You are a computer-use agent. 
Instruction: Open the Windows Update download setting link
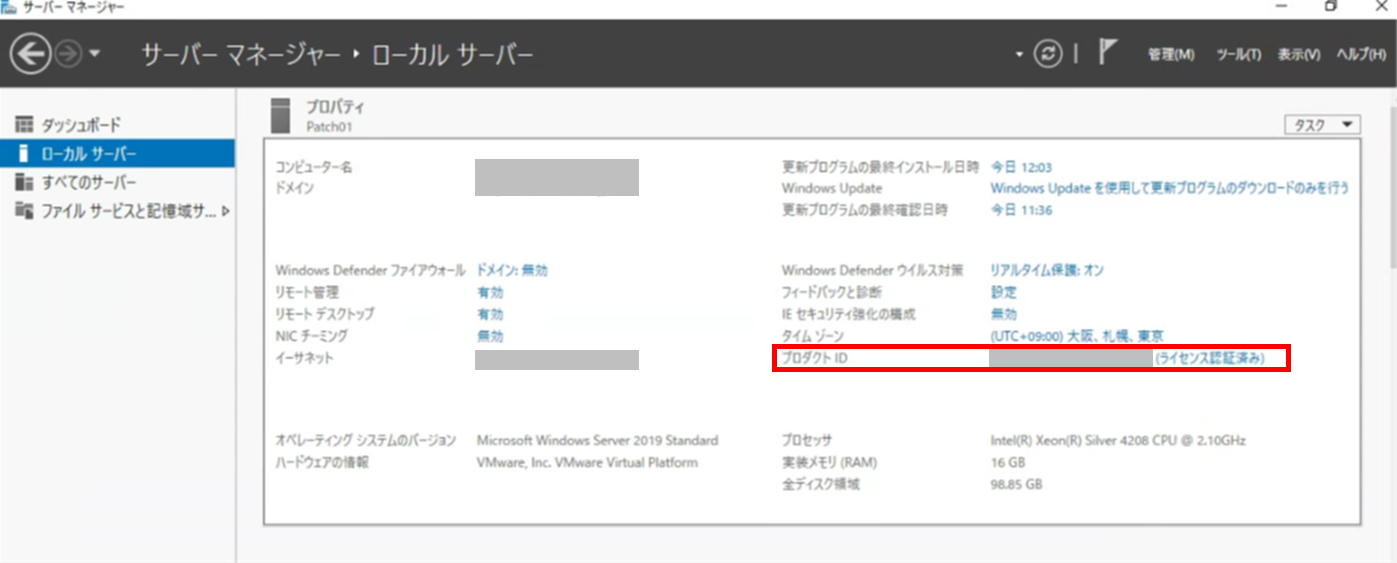click(x=1169, y=188)
